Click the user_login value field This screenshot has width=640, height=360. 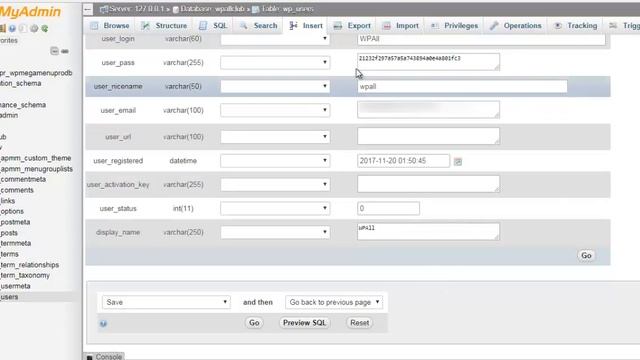pos(481,39)
